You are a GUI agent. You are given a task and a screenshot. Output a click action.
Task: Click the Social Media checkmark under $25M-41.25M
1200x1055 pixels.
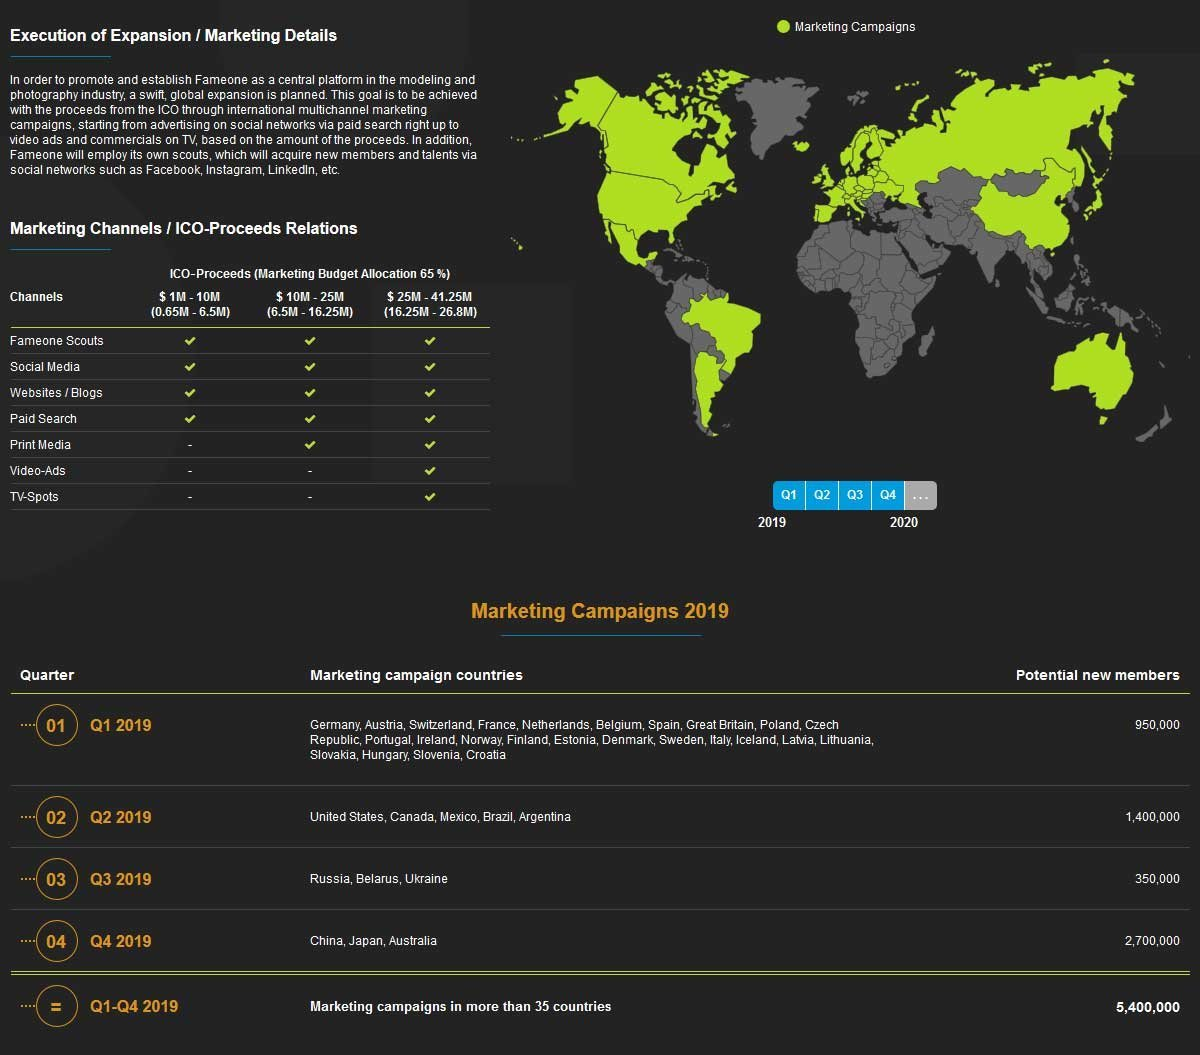tap(430, 367)
